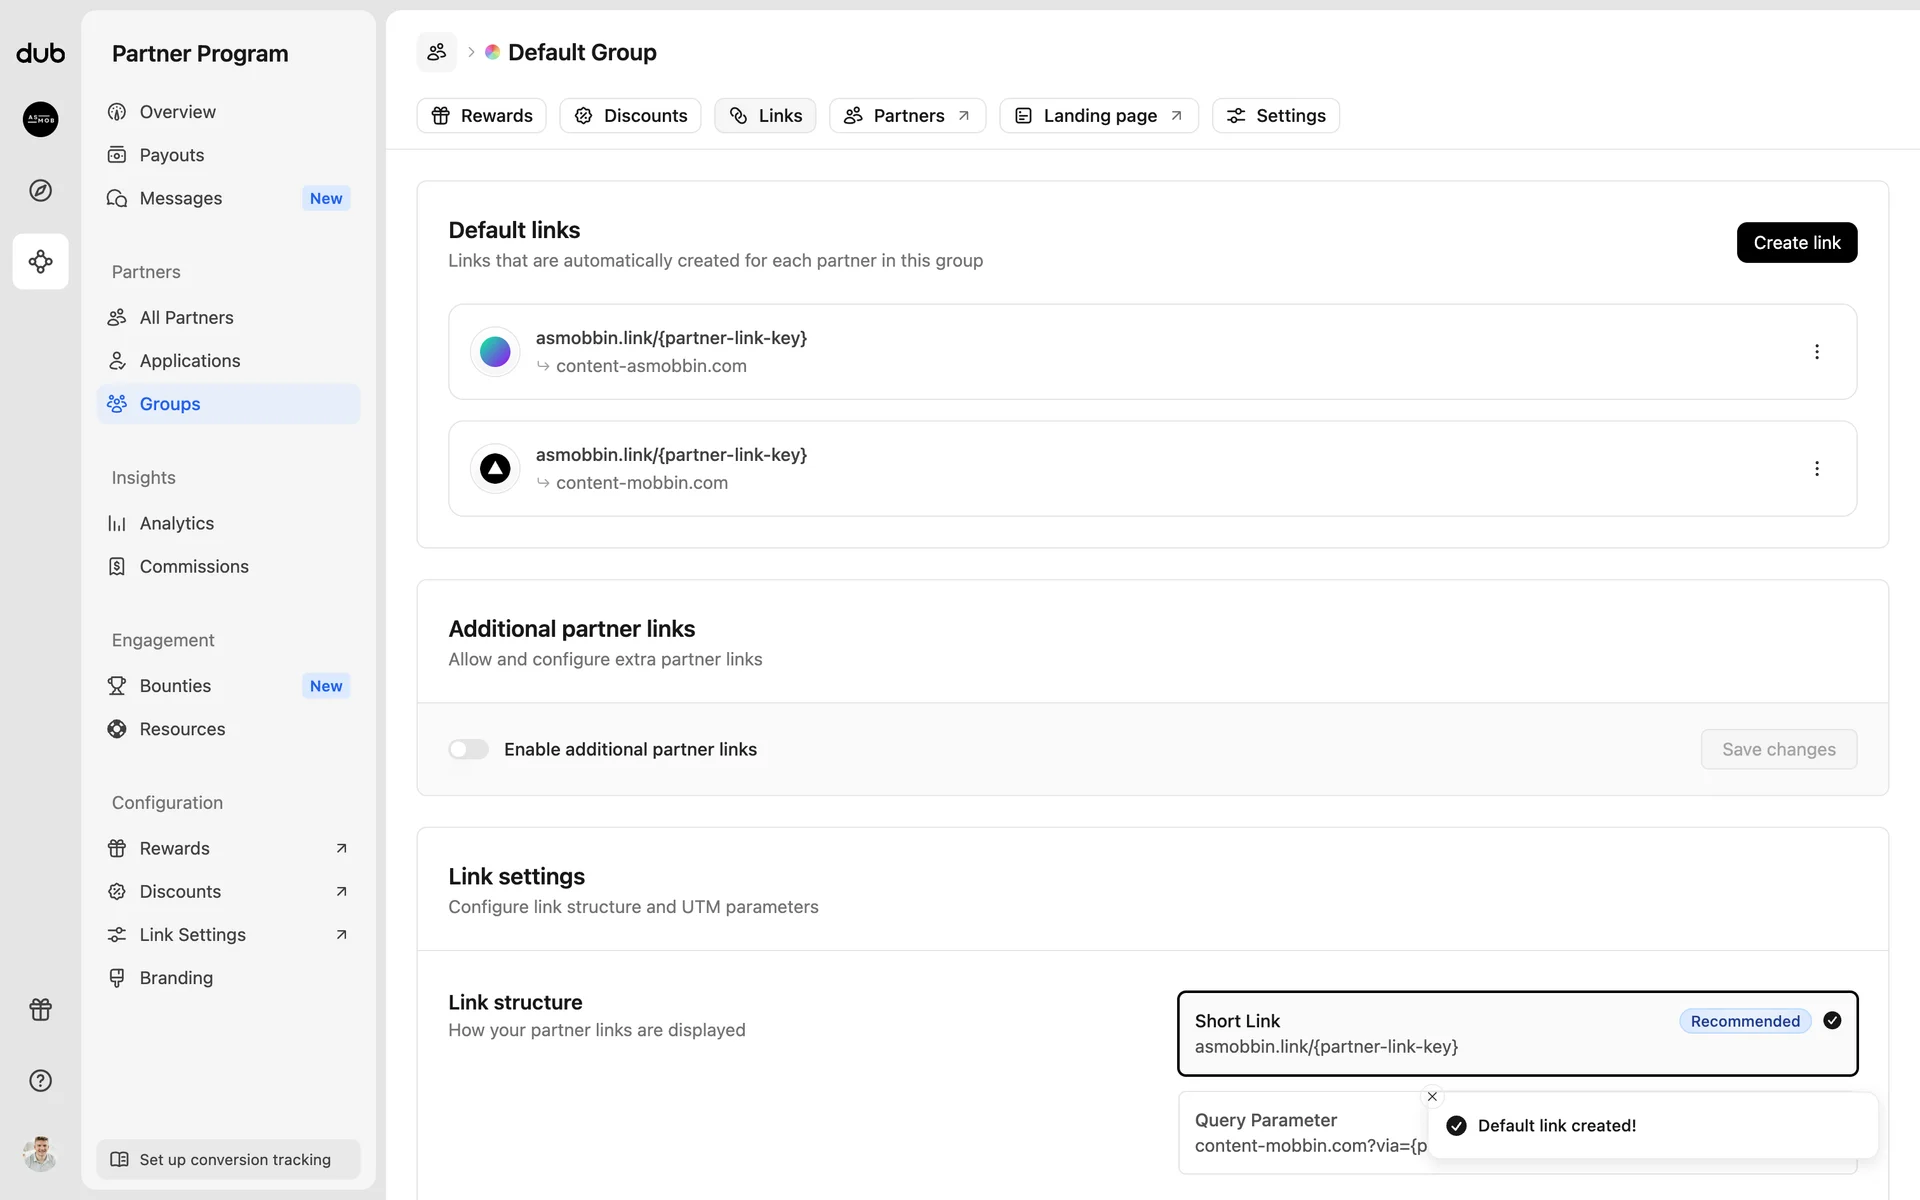The height and width of the screenshot is (1200, 1920).
Task: Open the gift referral icon at bottom left
Action: tap(40, 1009)
